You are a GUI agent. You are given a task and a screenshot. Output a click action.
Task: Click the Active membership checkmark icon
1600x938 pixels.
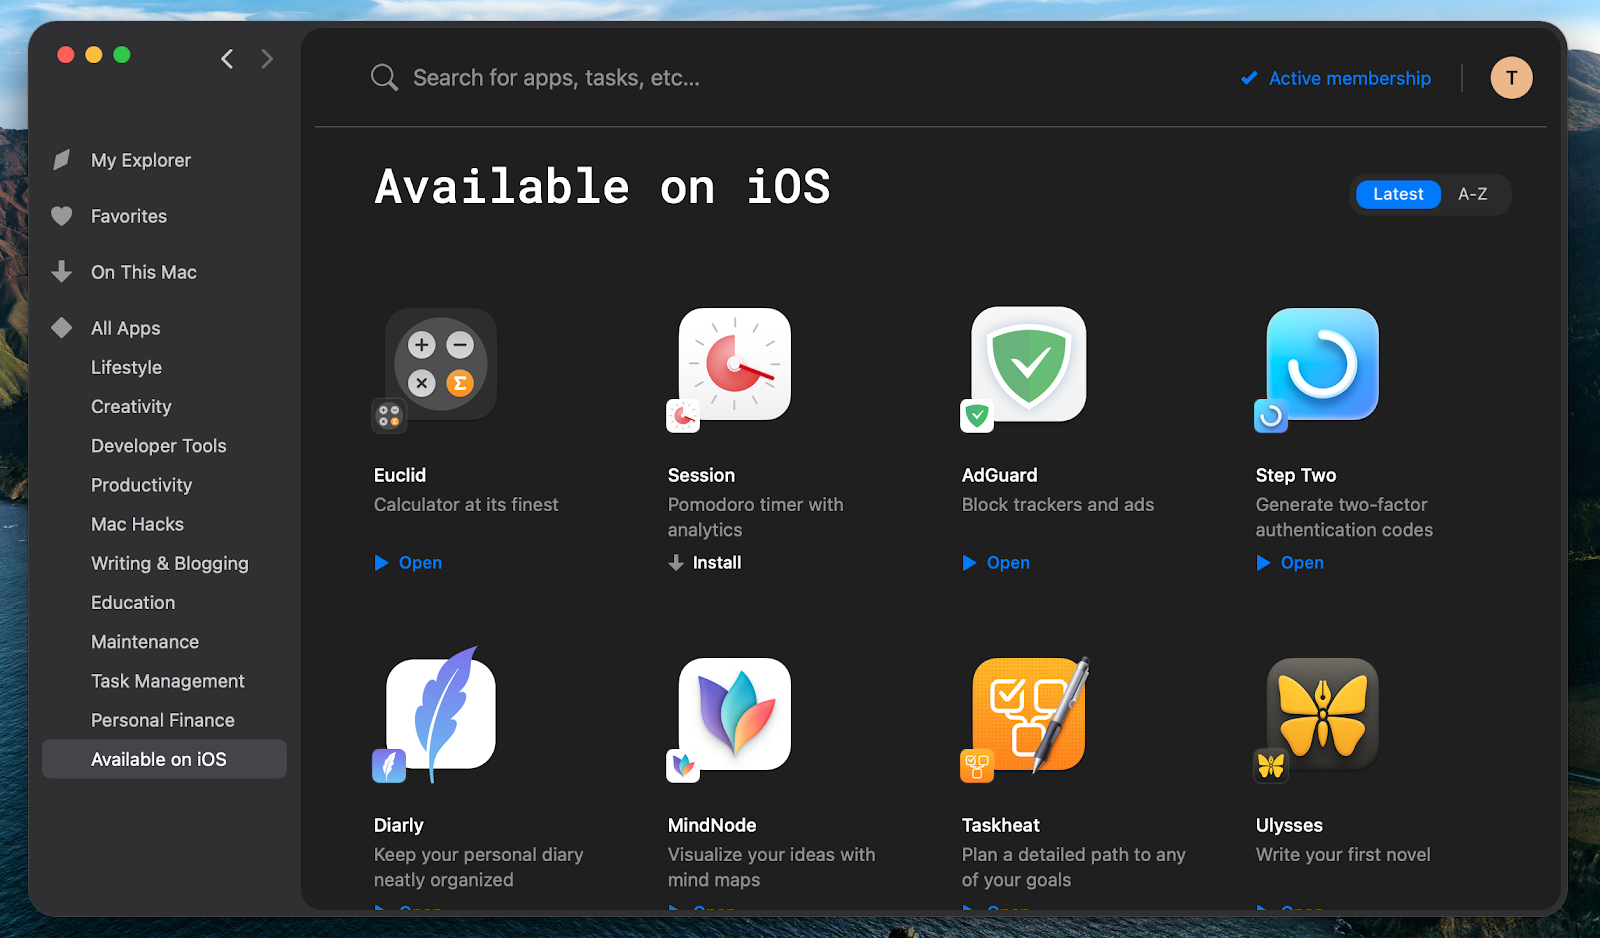1249,78
